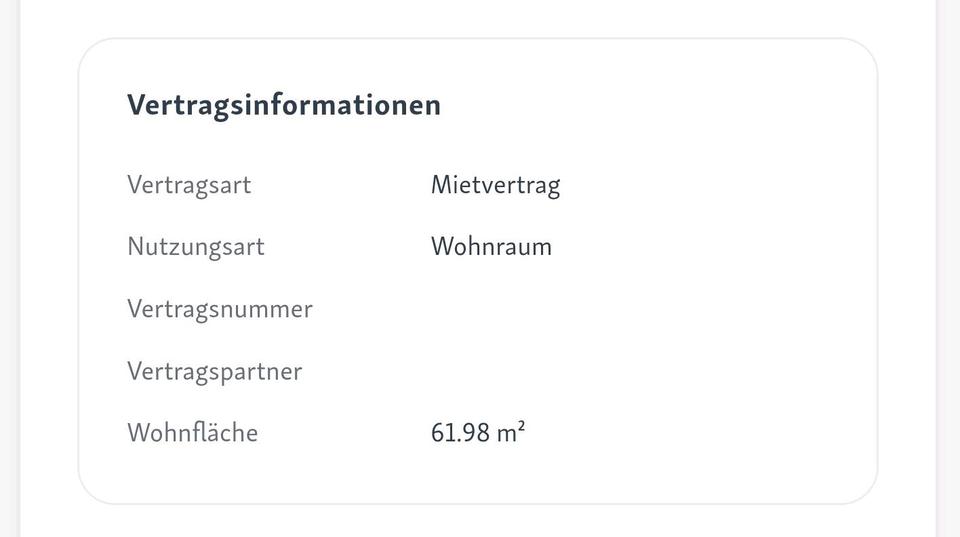This screenshot has height=537, width=960.
Task: Select the Nutzungsart label
Action: 195,247
